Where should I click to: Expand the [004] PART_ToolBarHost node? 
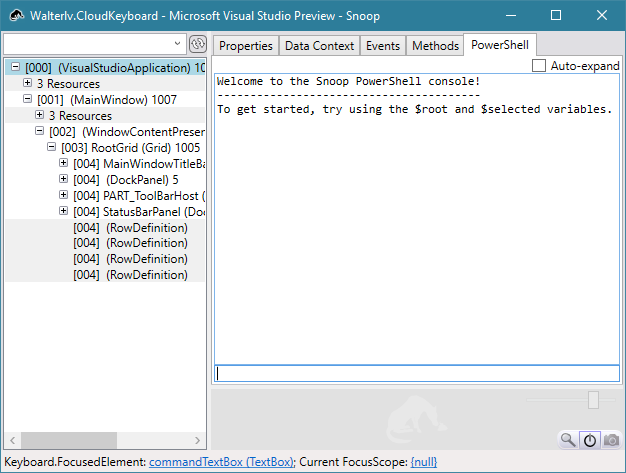tap(63, 194)
